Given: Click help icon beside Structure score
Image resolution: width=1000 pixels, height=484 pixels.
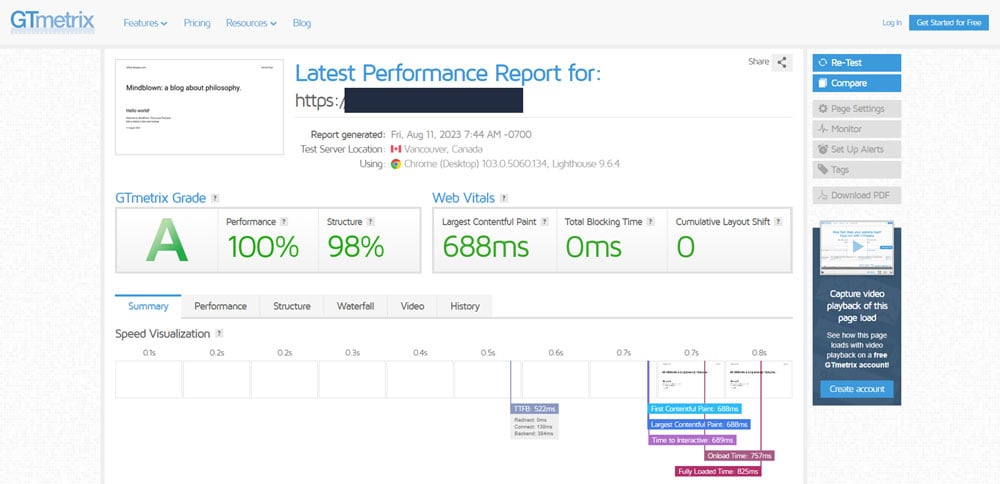Looking at the screenshot, I should (370, 221).
